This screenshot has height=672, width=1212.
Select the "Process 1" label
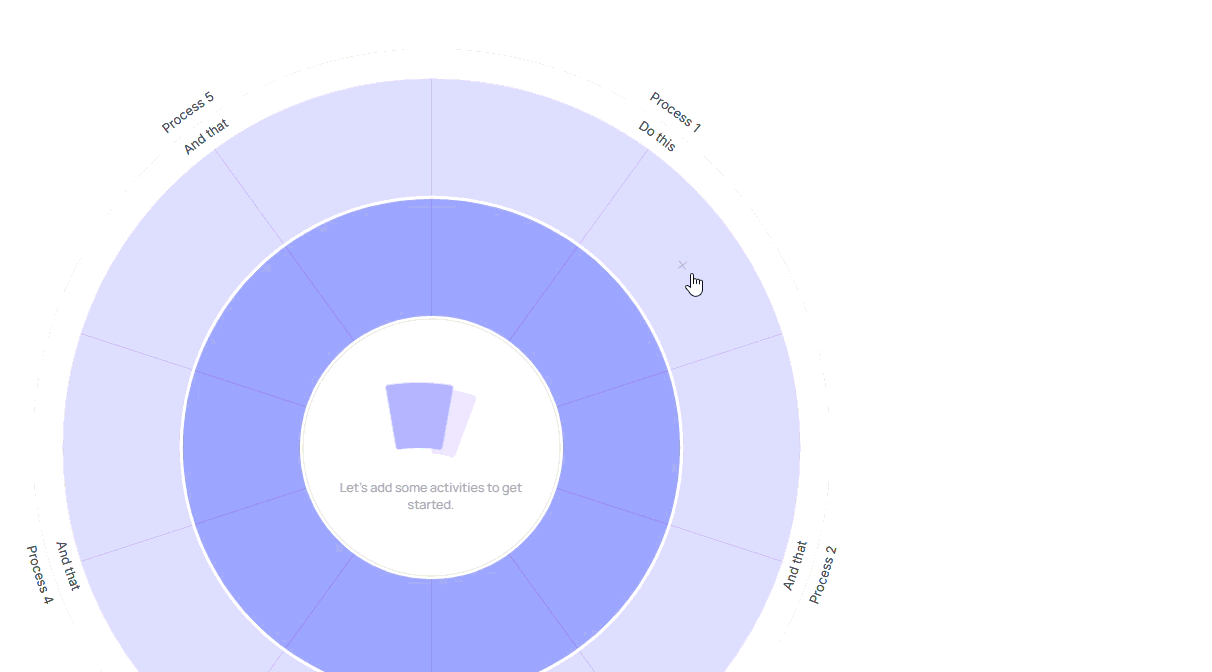(x=675, y=112)
